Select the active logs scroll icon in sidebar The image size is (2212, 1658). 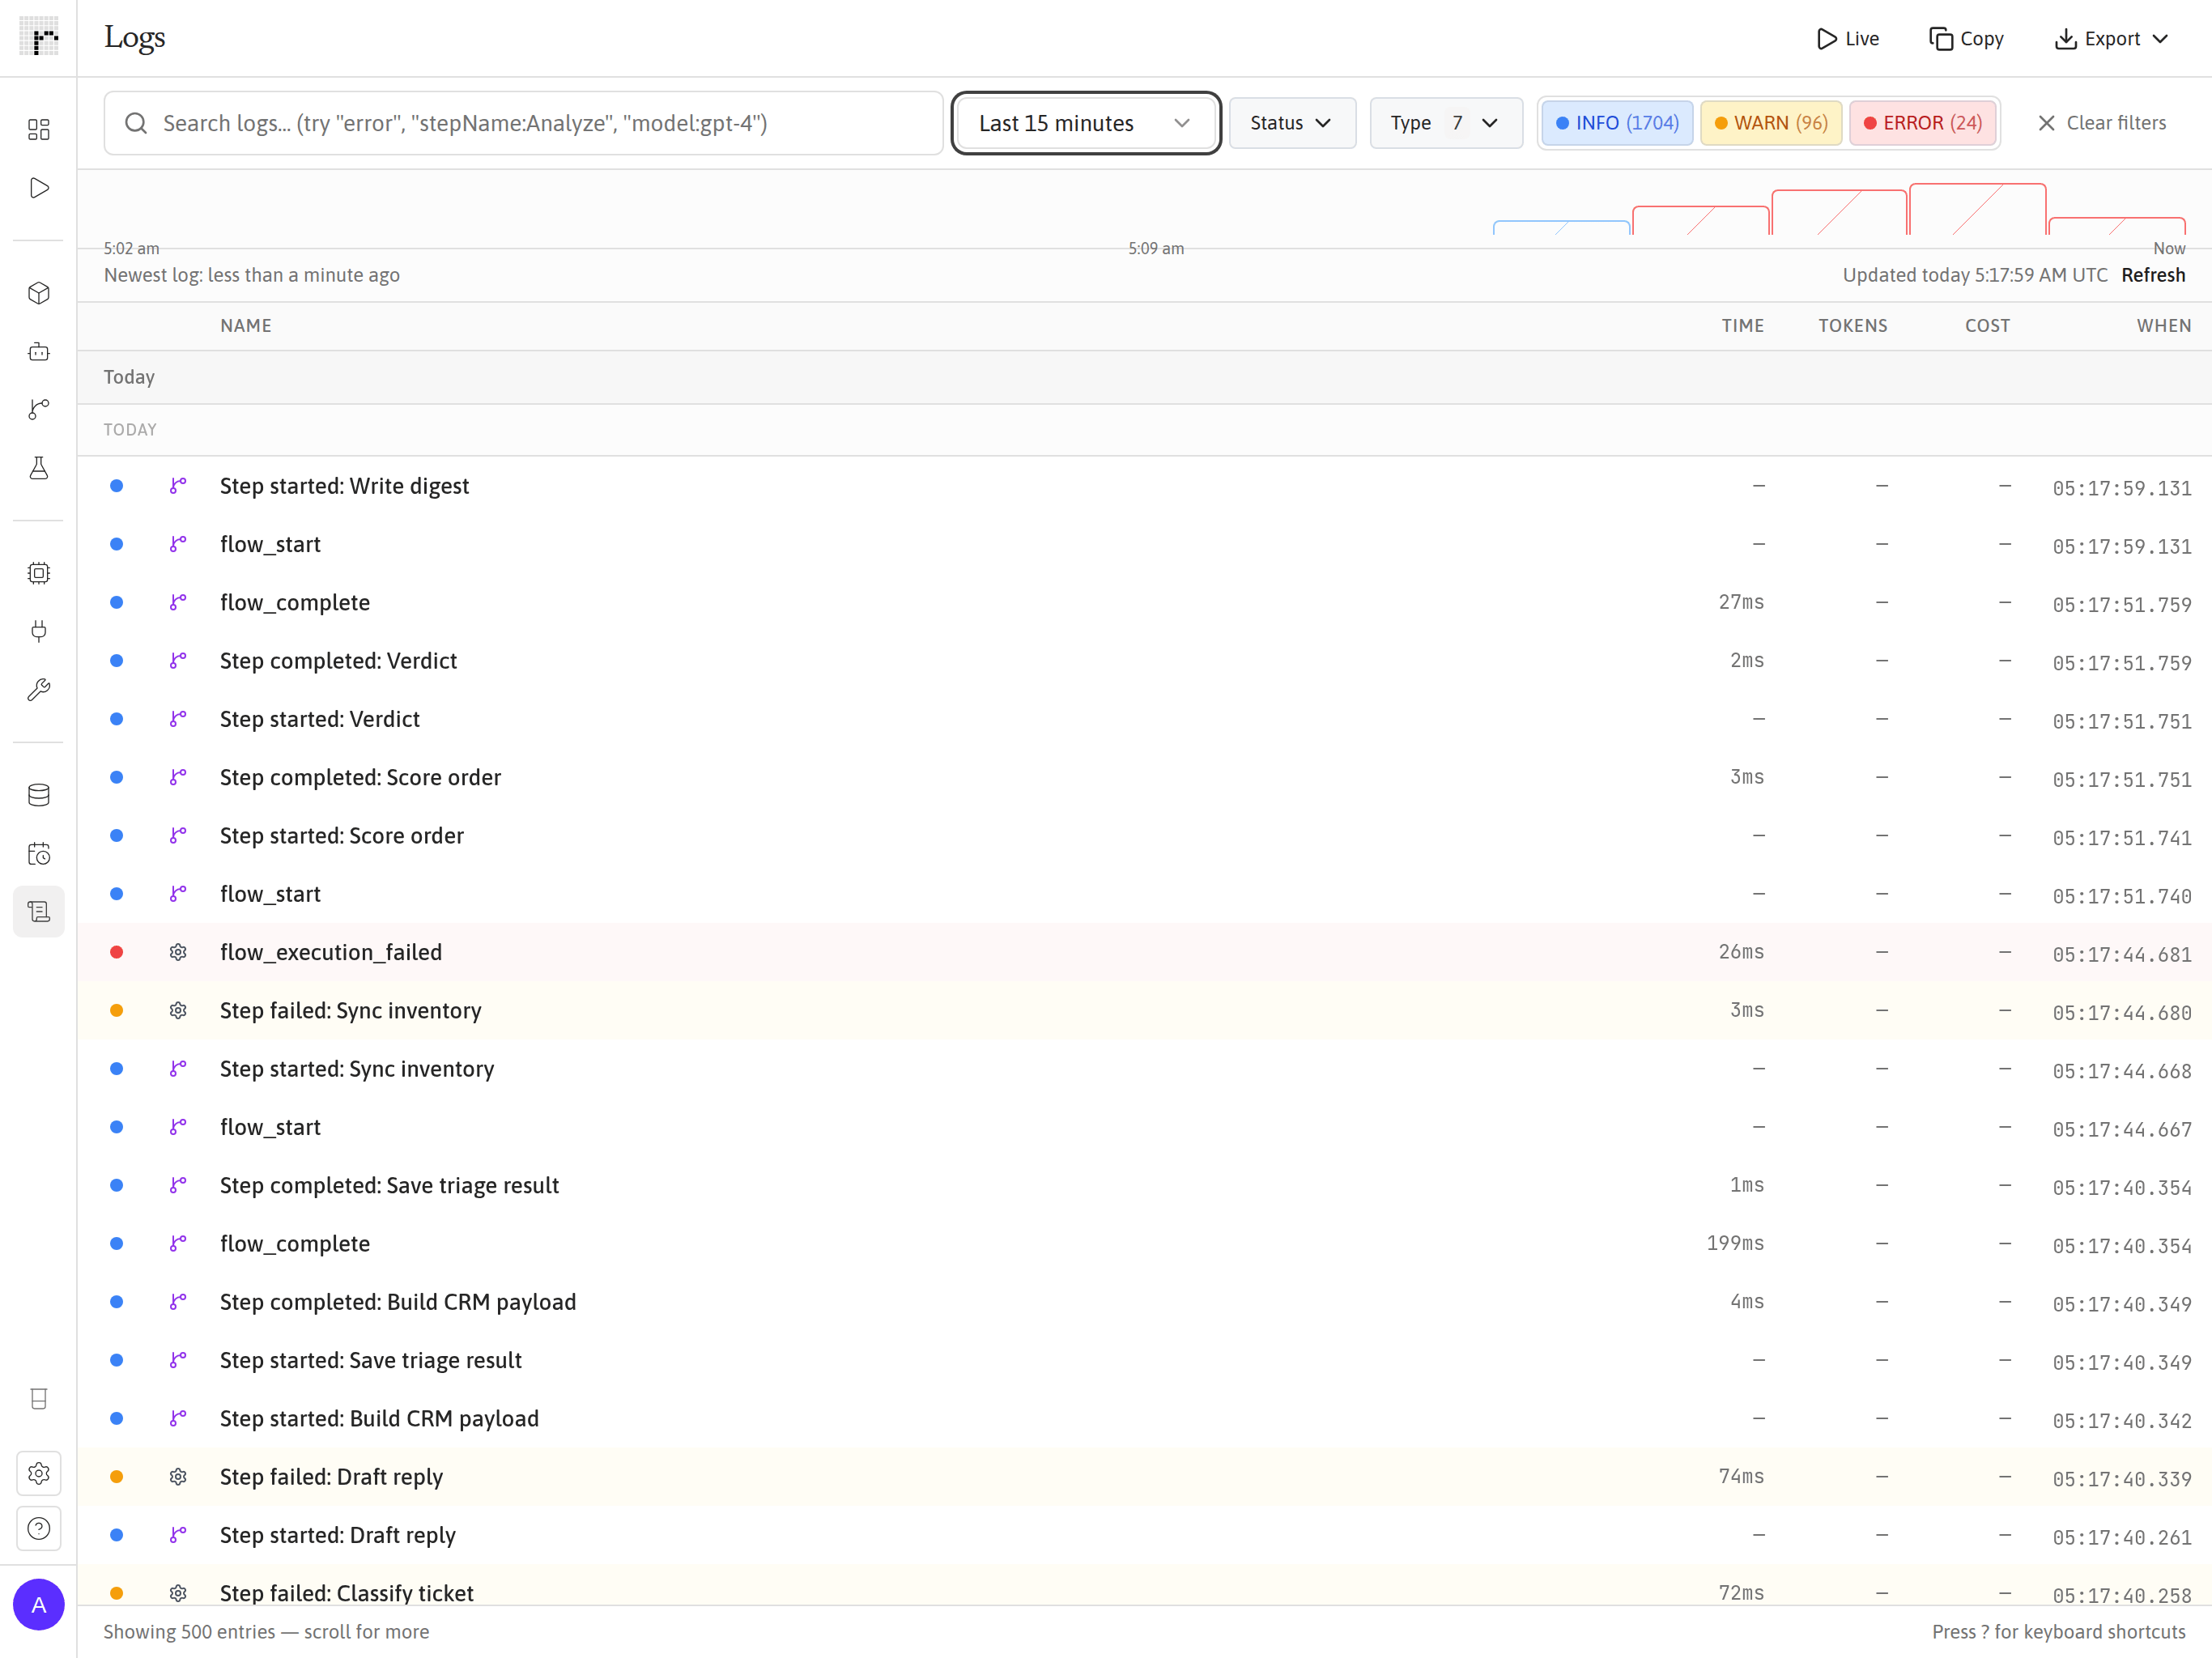coord(38,911)
